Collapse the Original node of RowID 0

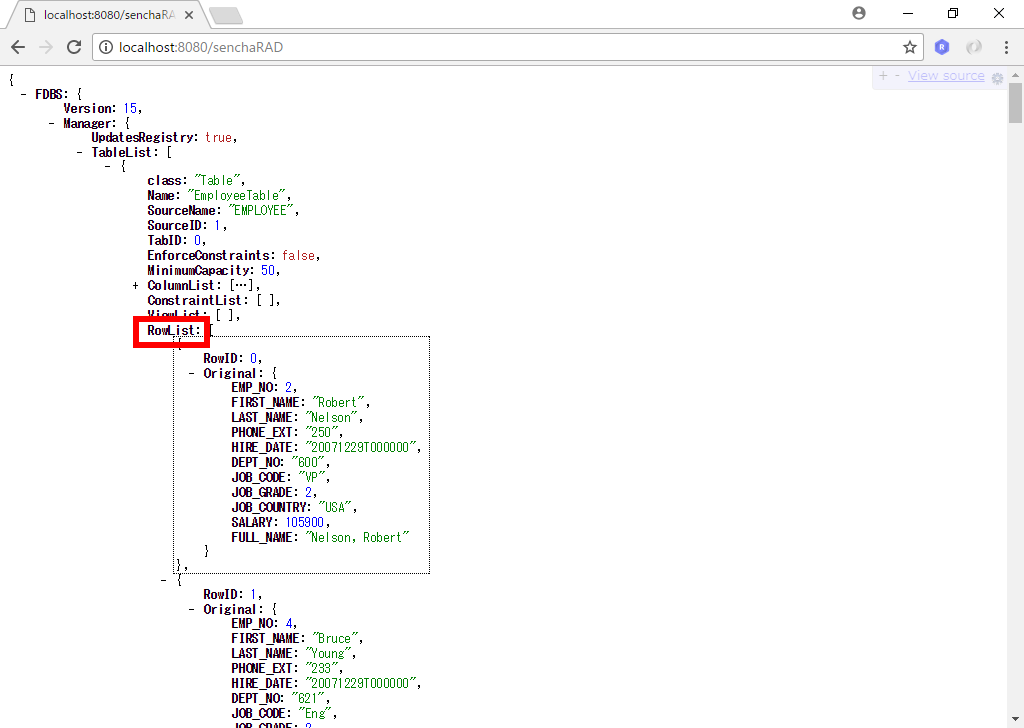[x=191, y=373]
